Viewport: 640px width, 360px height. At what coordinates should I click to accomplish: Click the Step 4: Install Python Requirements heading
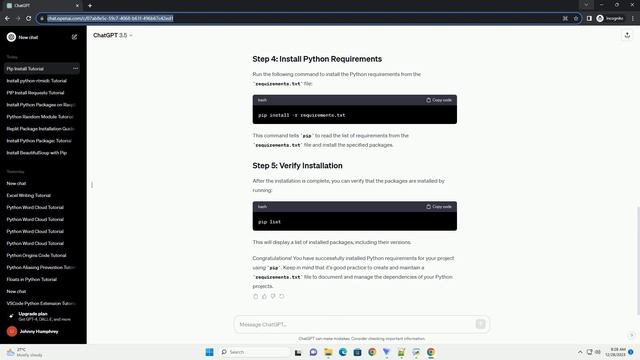(317, 59)
